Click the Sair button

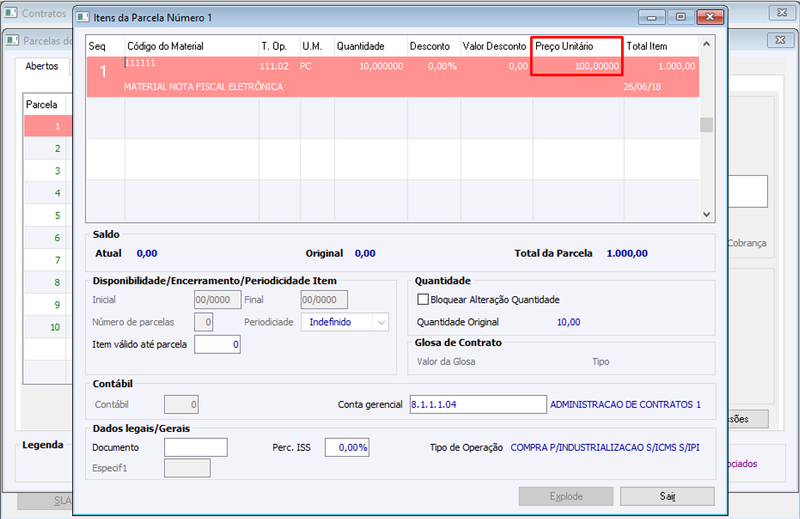click(667, 496)
